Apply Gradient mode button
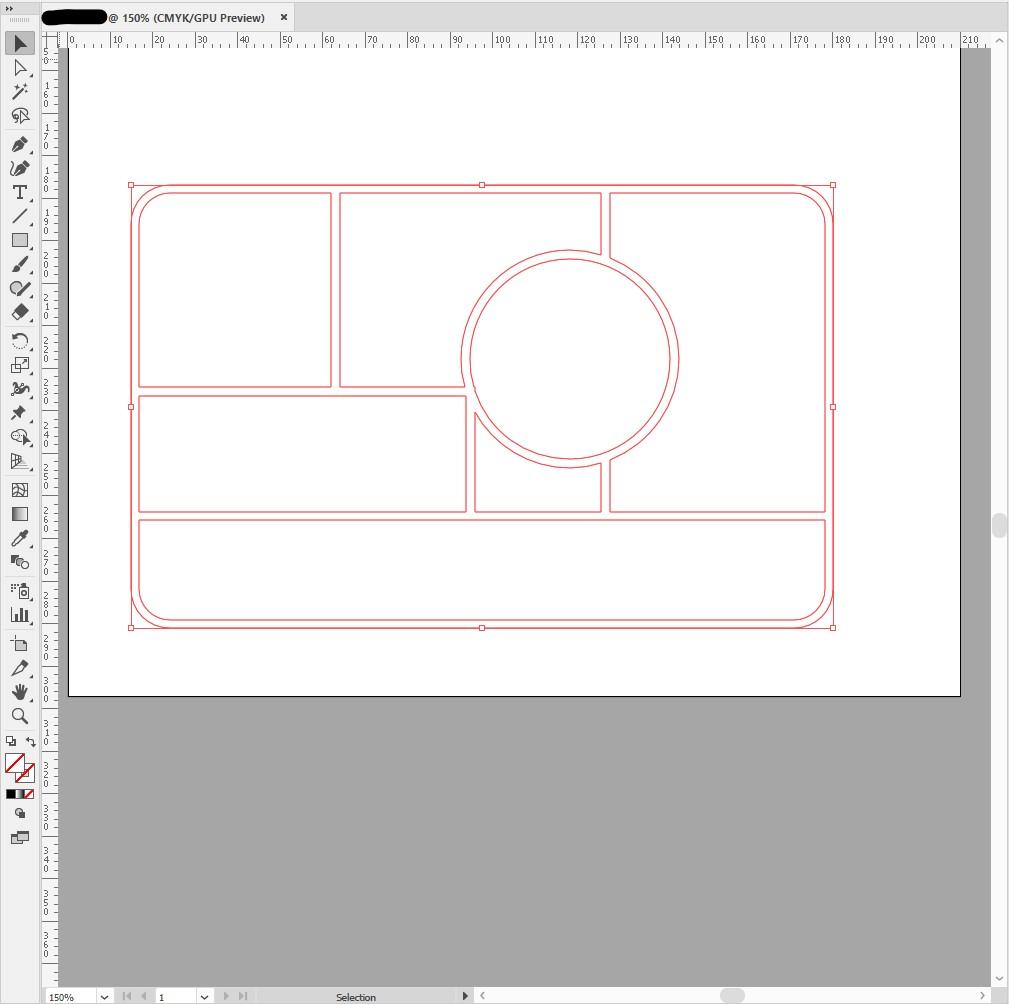This screenshot has height=1004, width=1009. (20, 794)
